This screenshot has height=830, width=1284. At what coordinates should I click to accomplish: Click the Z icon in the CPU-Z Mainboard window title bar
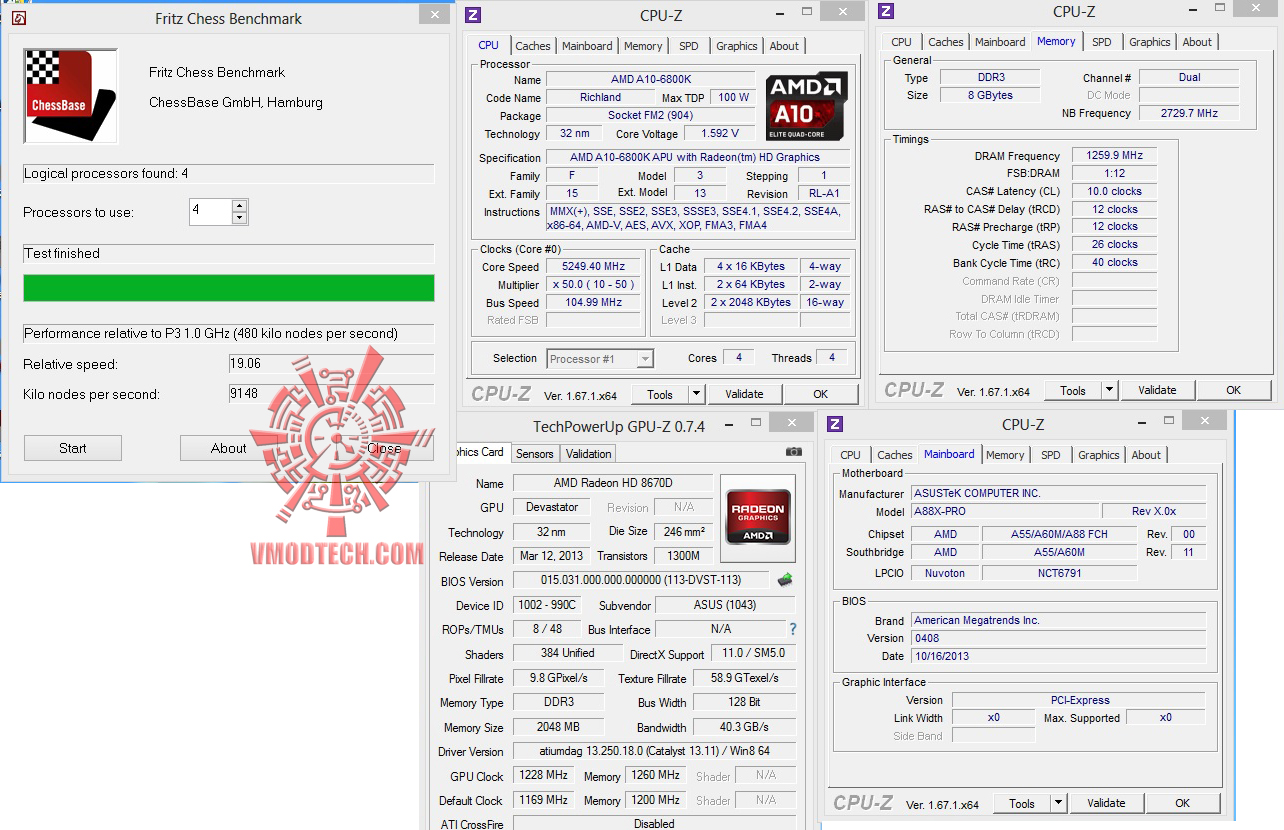pyautogui.click(x=836, y=424)
